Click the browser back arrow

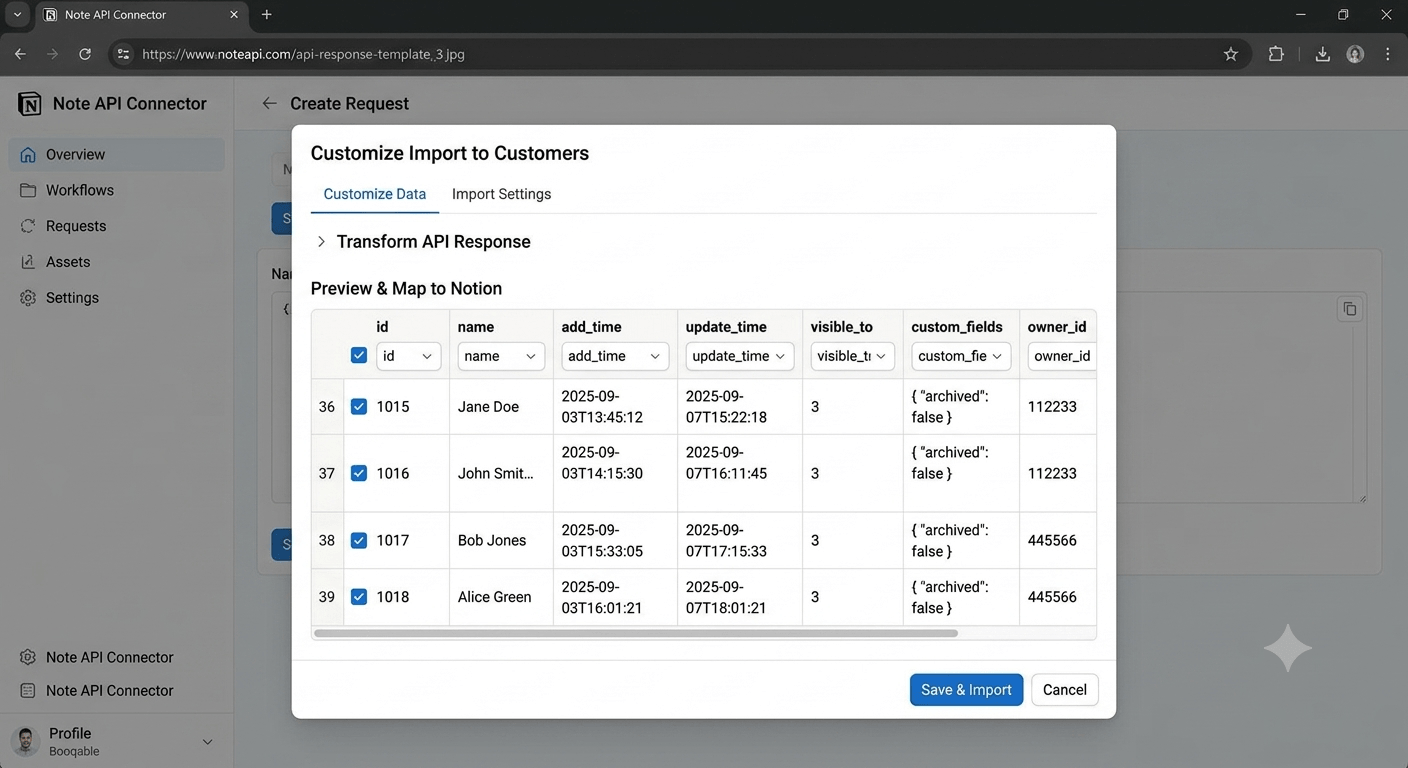[x=20, y=54]
